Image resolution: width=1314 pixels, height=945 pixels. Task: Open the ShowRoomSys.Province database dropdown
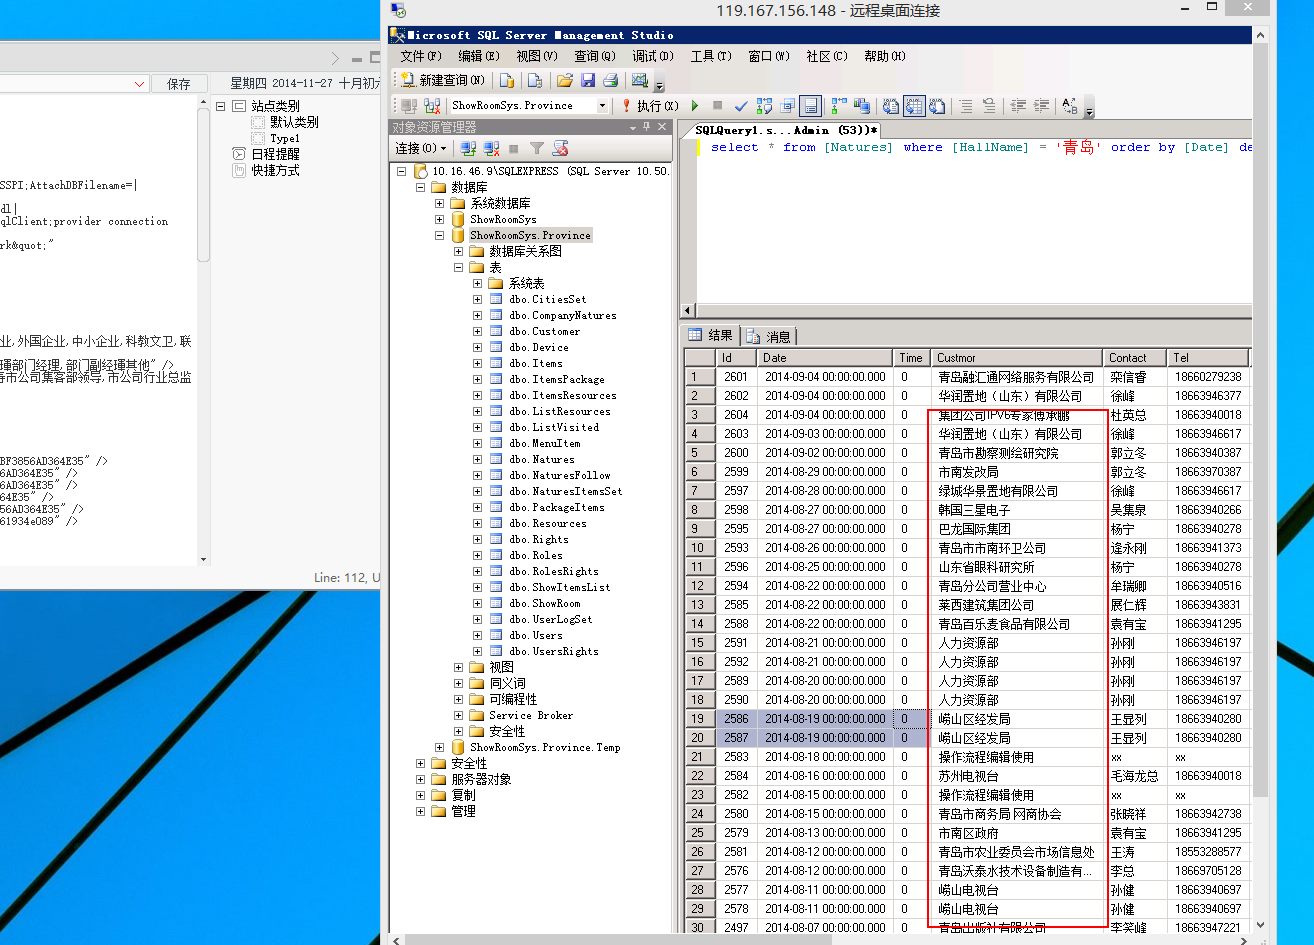click(603, 106)
